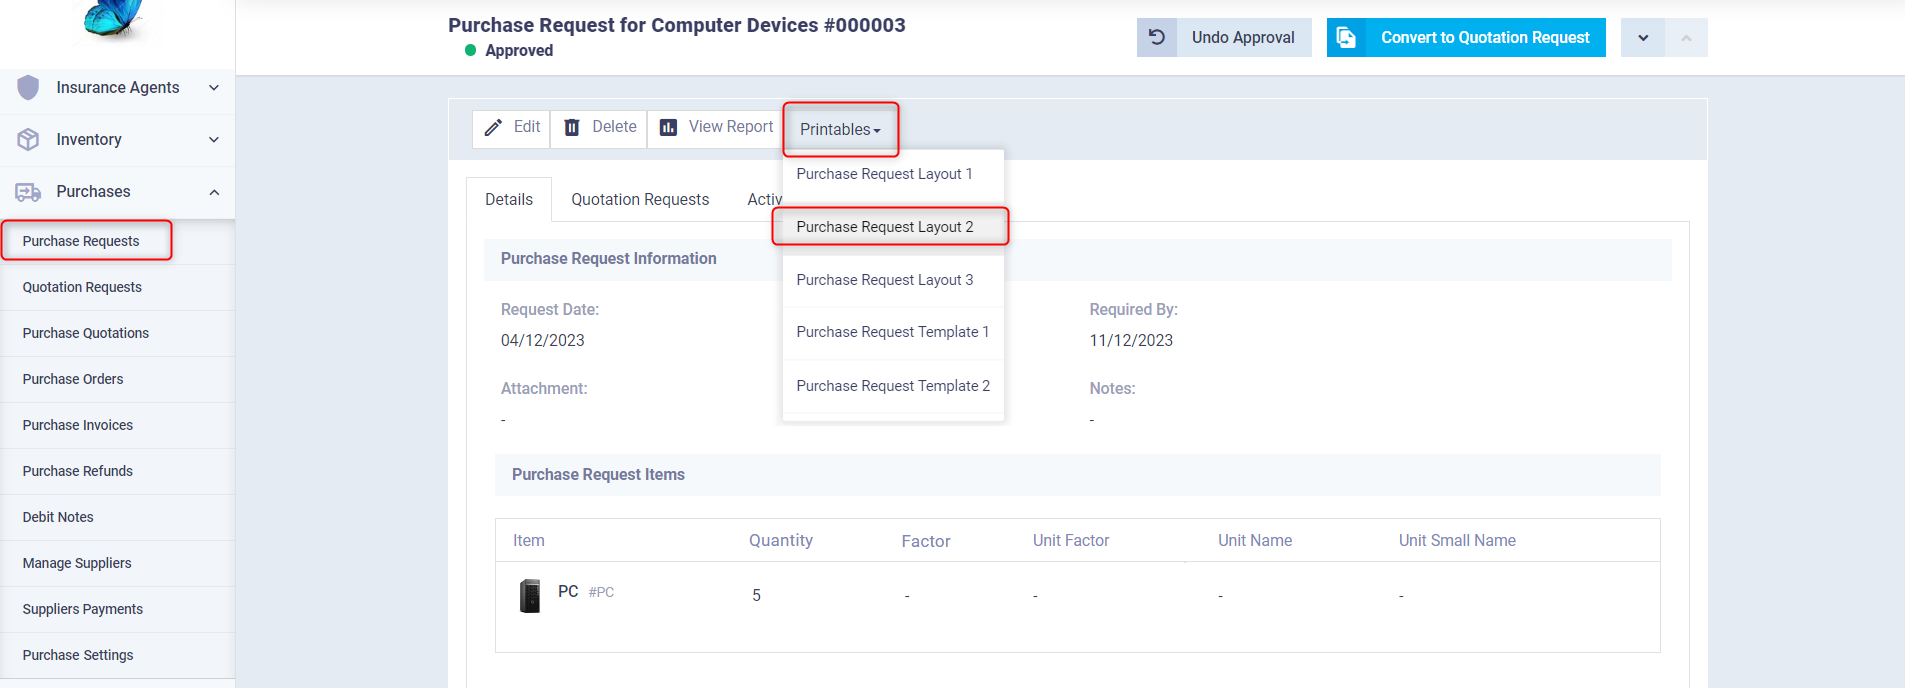Collapse the Purchases menu chevron
This screenshot has height=688, width=1905.
click(214, 192)
